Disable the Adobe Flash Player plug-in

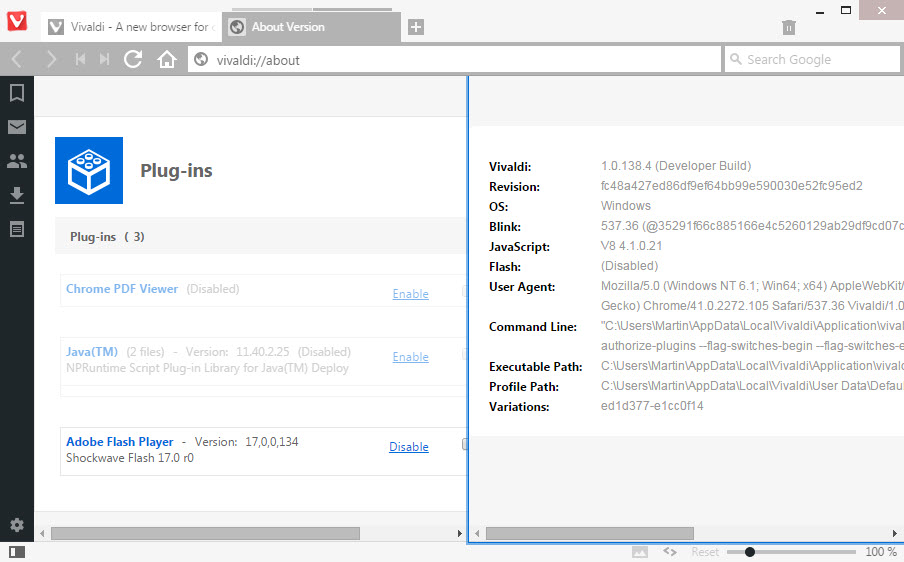[x=409, y=447]
